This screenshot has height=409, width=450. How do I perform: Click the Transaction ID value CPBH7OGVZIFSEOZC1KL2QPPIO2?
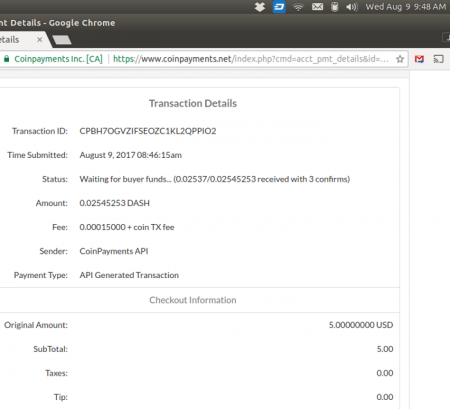click(x=148, y=131)
